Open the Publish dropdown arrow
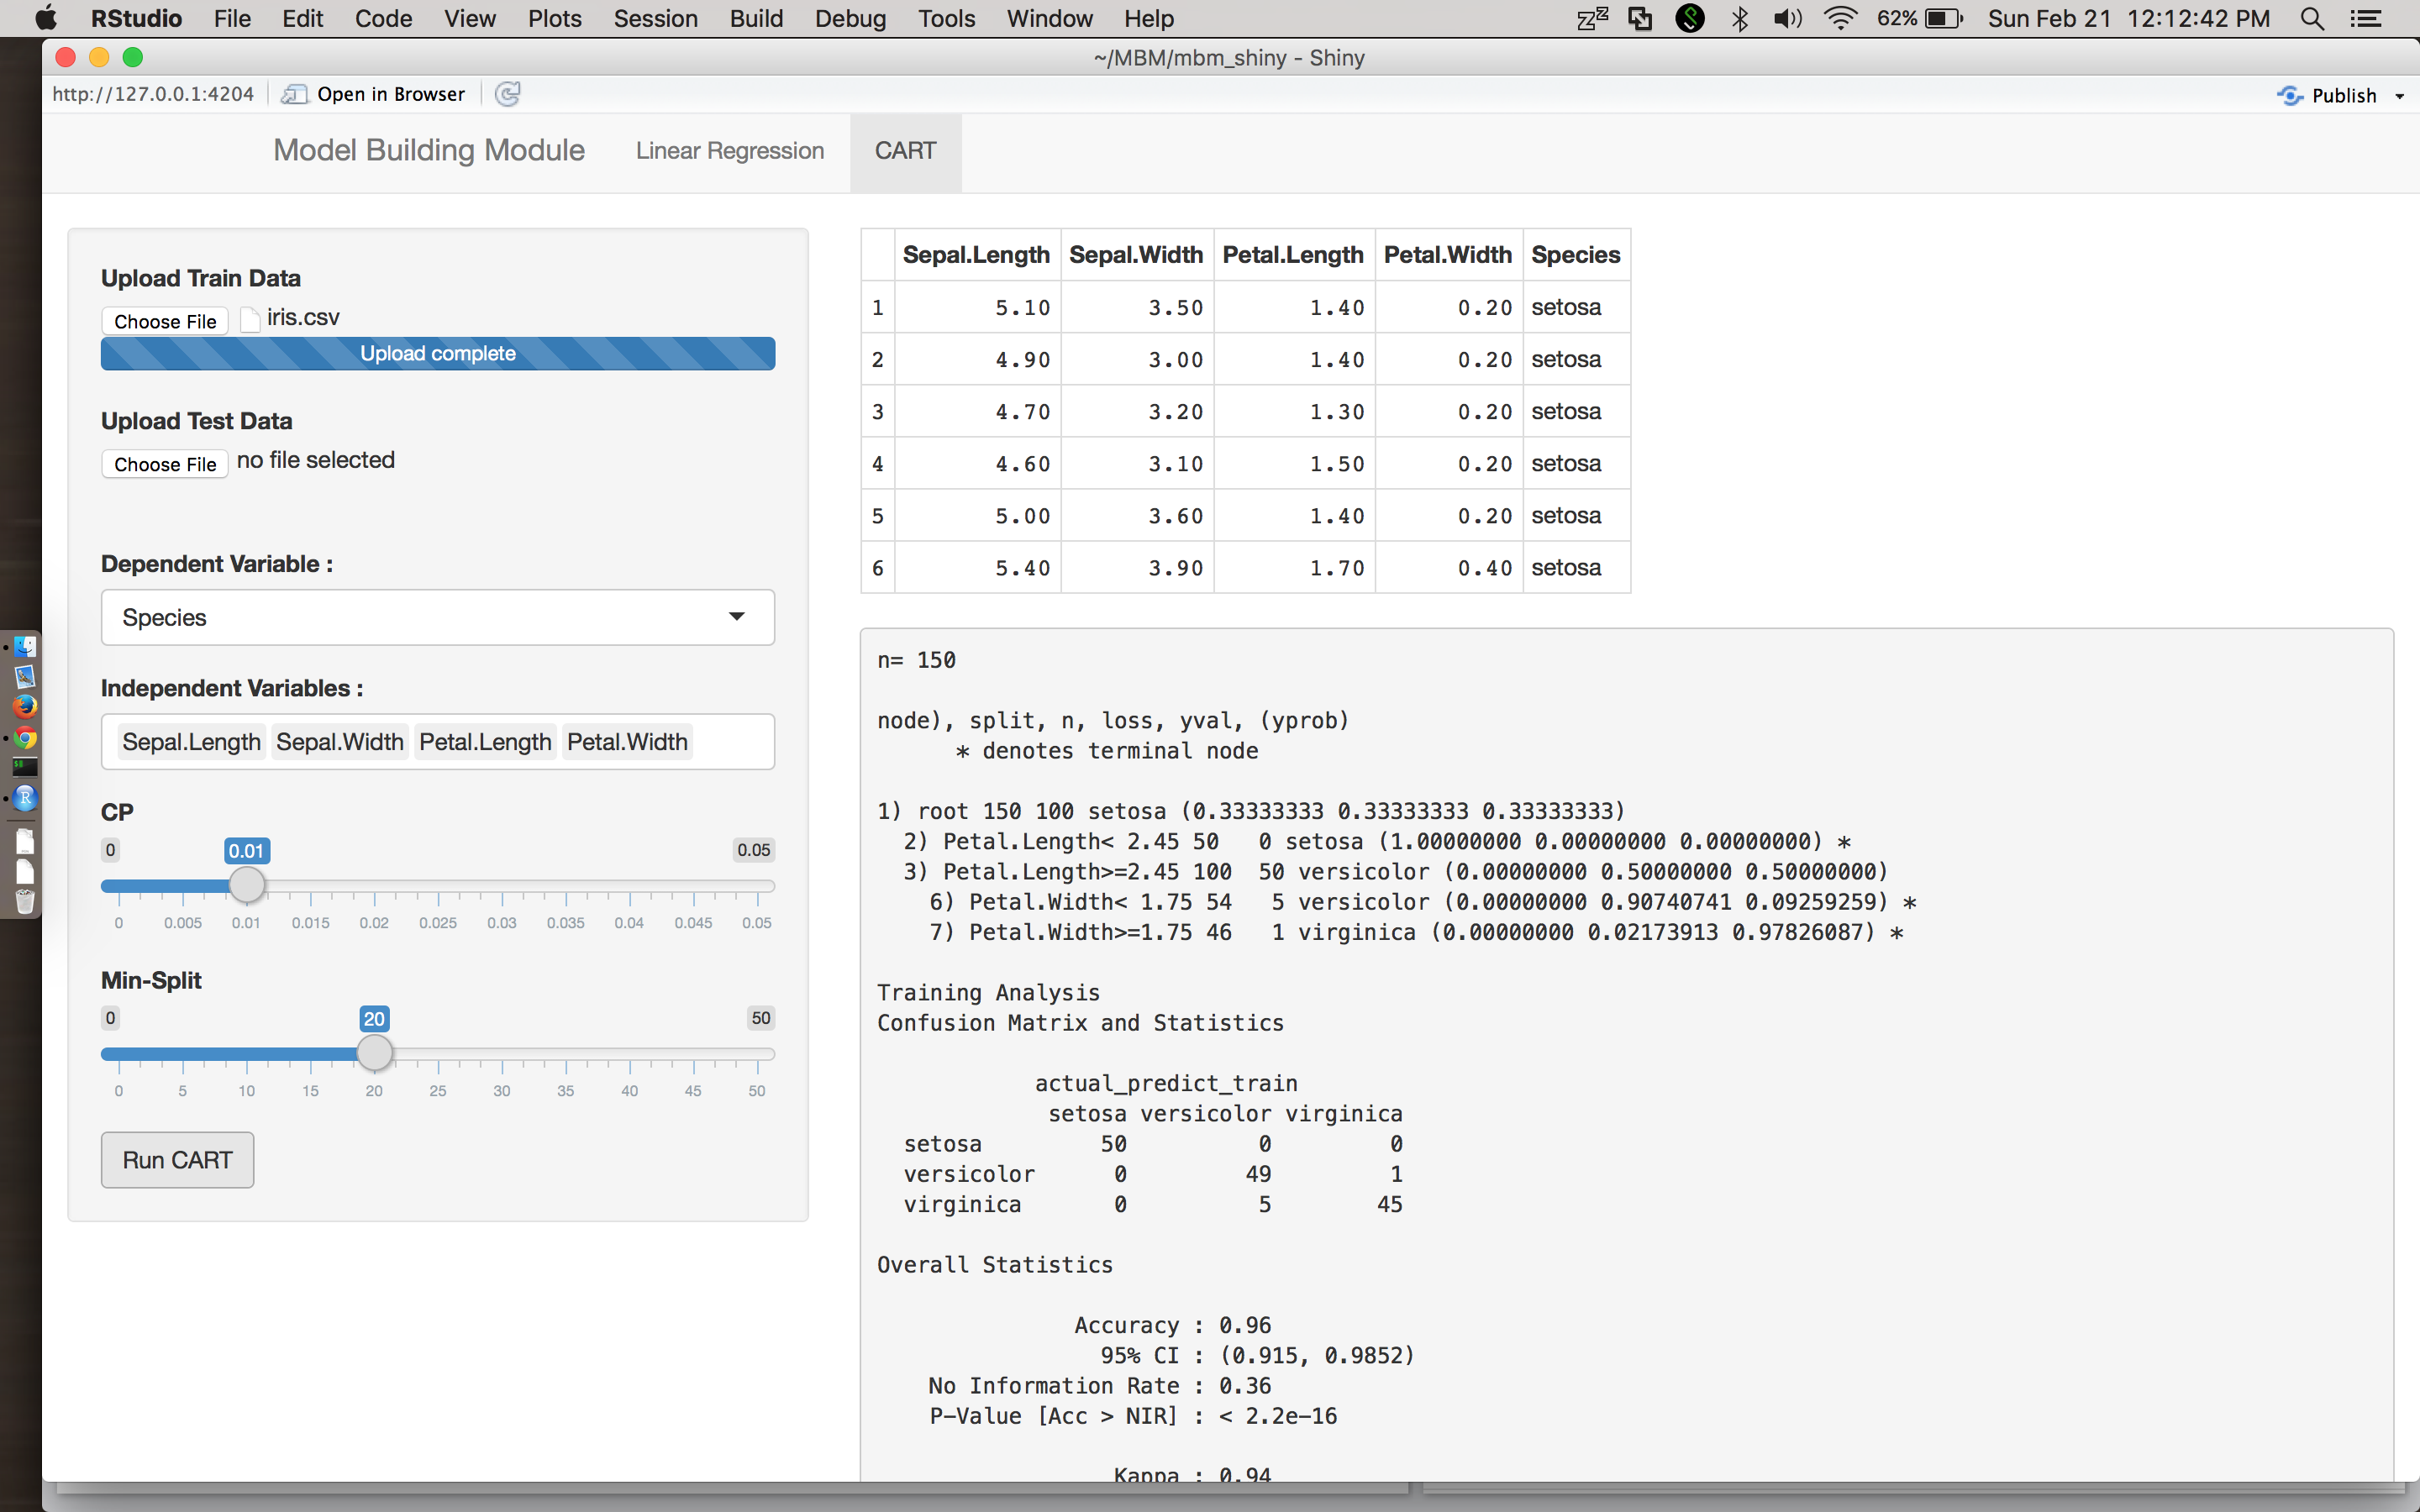Viewport: 2420px width, 1512px height. 2399,96
